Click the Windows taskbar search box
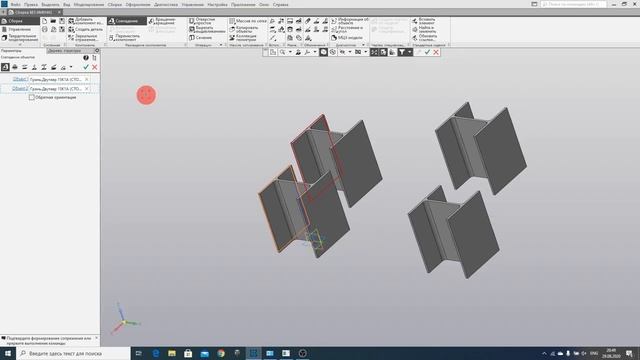640x360 pixels. point(73,353)
